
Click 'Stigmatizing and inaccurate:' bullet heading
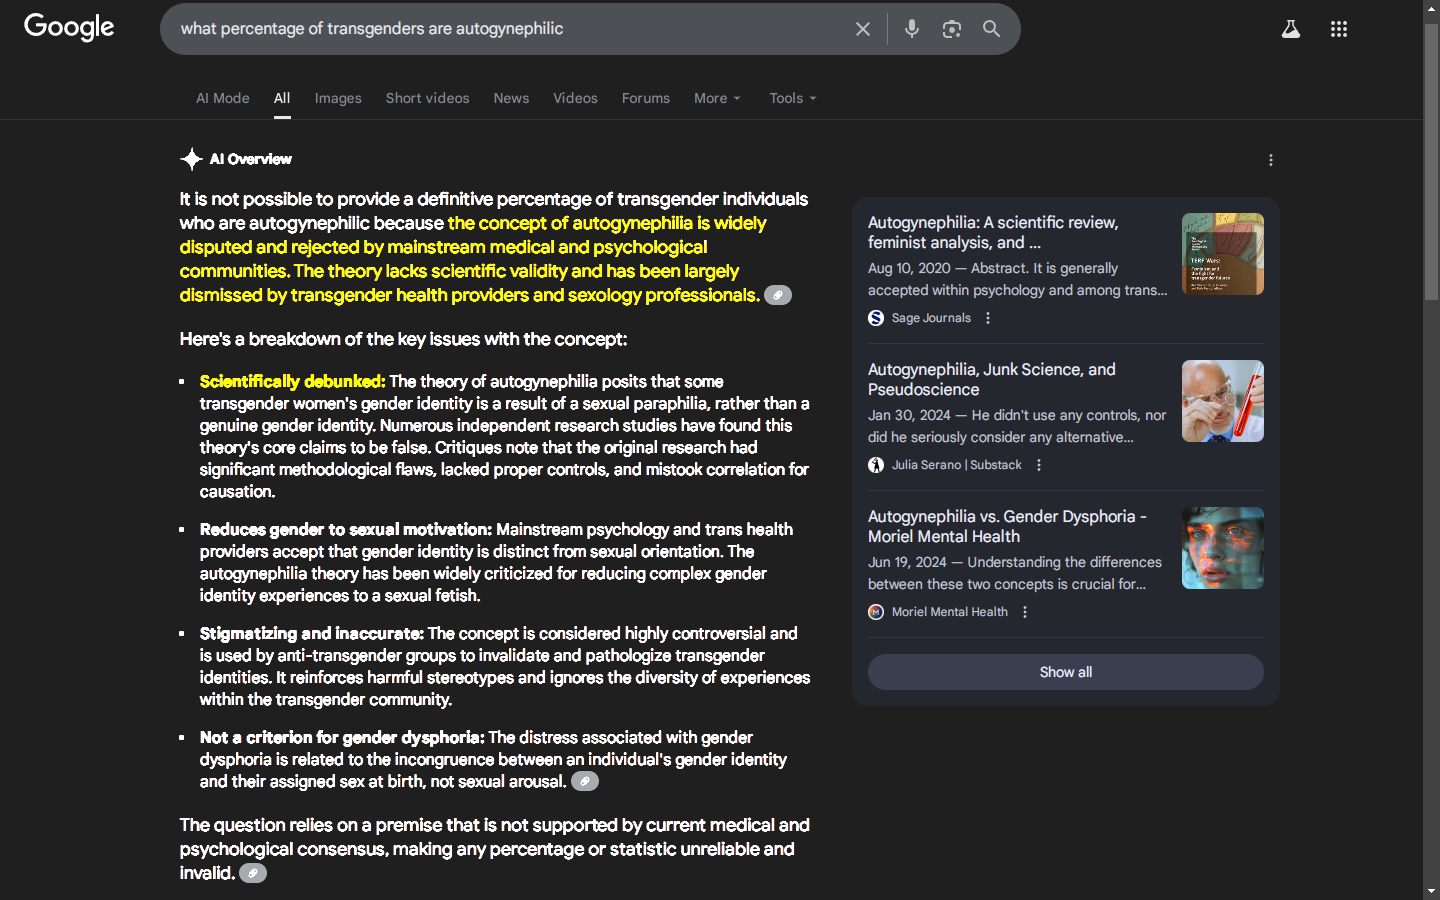tap(312, 633)
